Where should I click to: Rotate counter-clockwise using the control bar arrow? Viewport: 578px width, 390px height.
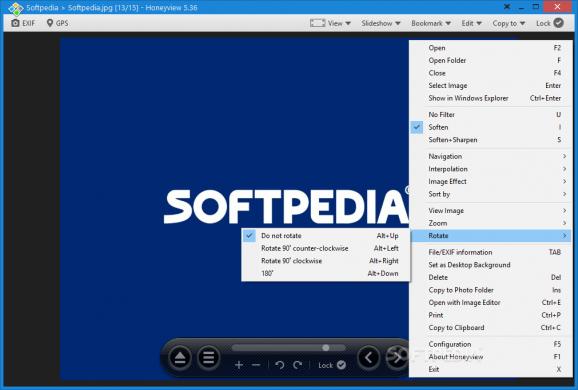pyautogui.click(x=280, y=365)
